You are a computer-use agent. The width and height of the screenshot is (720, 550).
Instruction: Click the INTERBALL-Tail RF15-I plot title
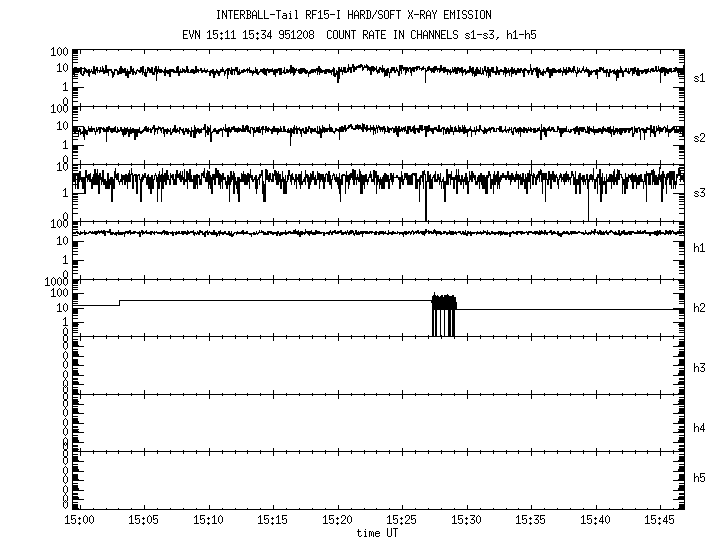tap(353, 15)
